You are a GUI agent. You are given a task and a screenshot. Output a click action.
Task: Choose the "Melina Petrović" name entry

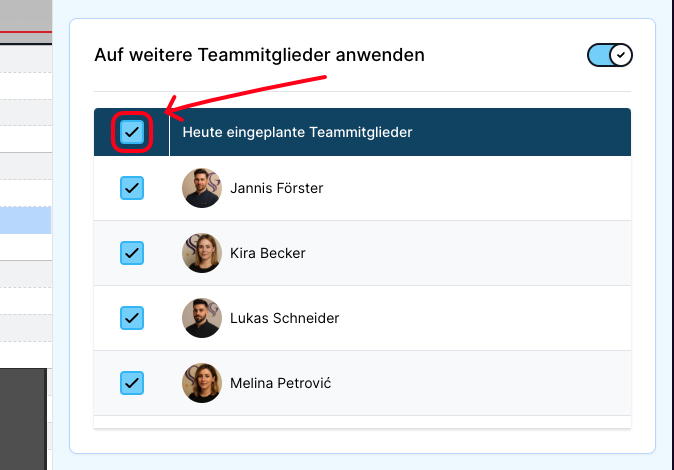tap(280, 383)
